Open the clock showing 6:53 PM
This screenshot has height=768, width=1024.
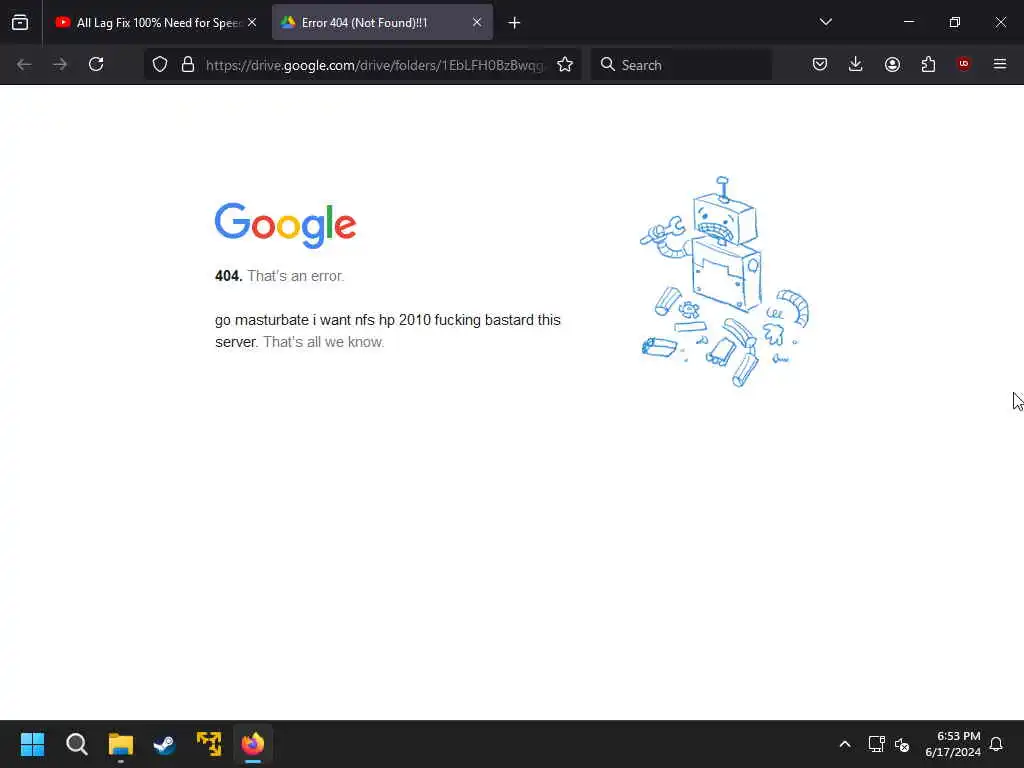(953, 744)
